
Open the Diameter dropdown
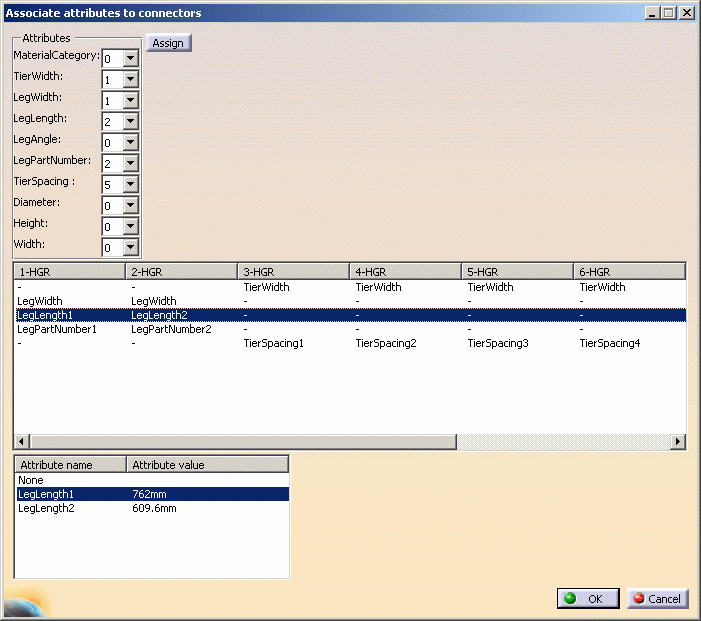click(x=130, y=206)
